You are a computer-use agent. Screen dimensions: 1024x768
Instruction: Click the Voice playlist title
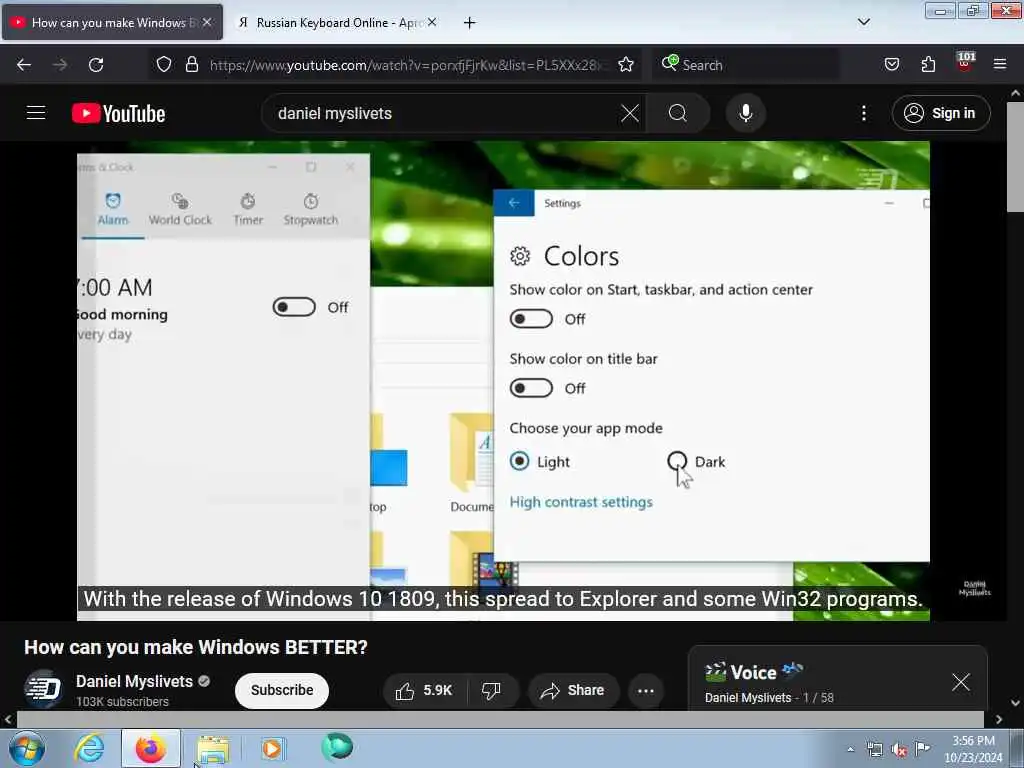click(x=753, y=672)
